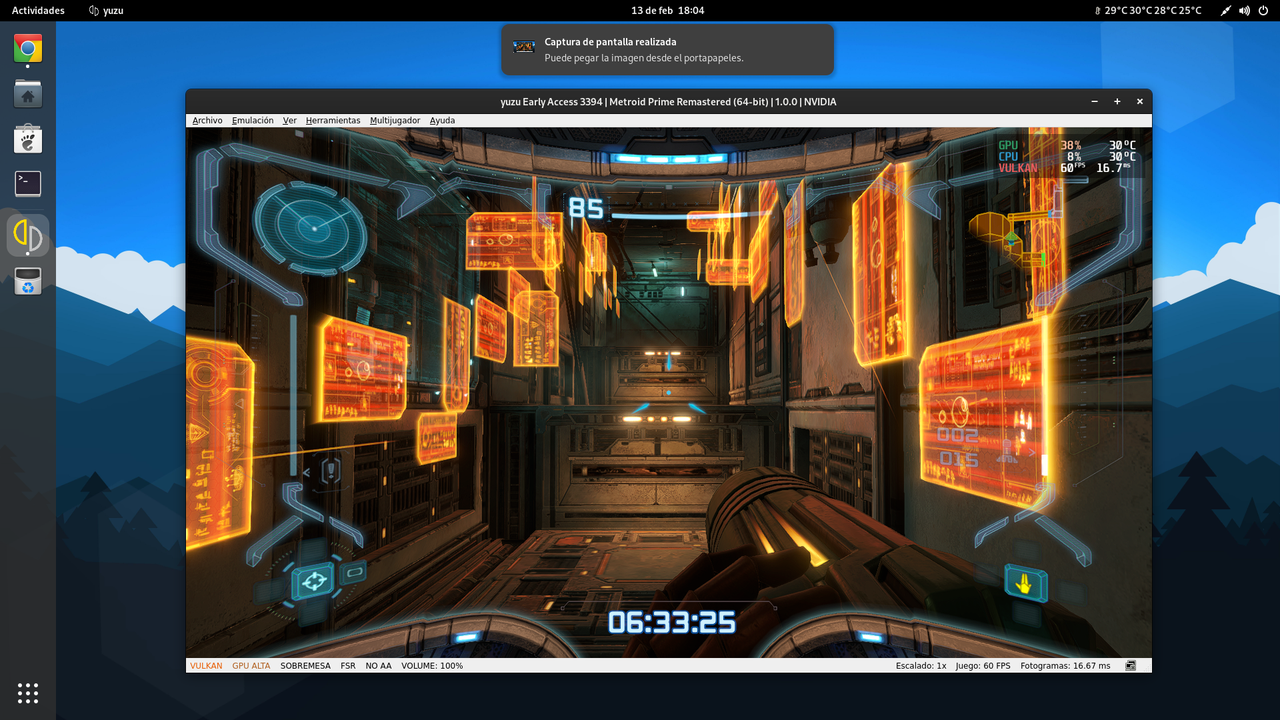Open the Files home folder dock icon
The image size is (1280, 720).
pyautogui.click(x=28, y=94)
